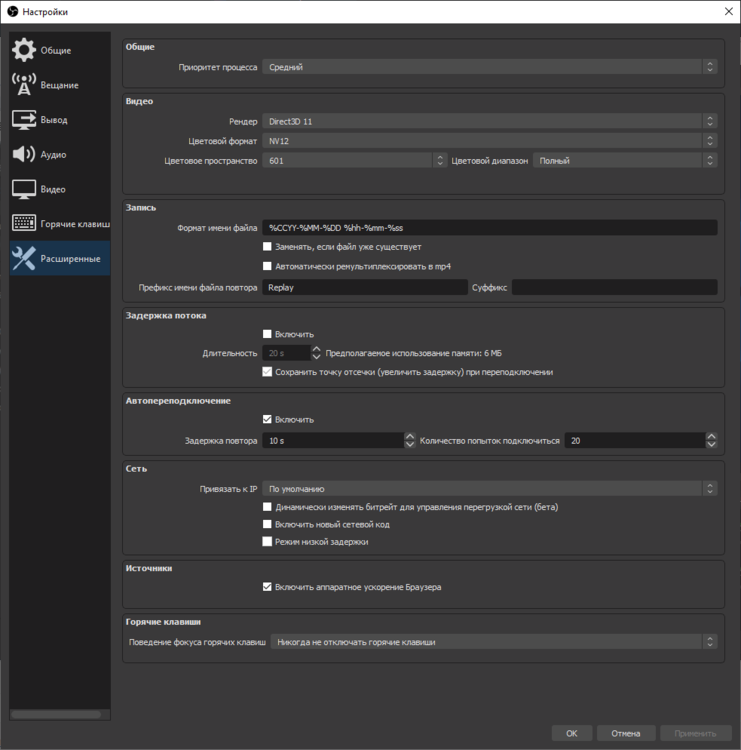Open the Цветовой диапазон dropdown
The image size is (741, 750).
pyautogui.click(x=625, y=160)
